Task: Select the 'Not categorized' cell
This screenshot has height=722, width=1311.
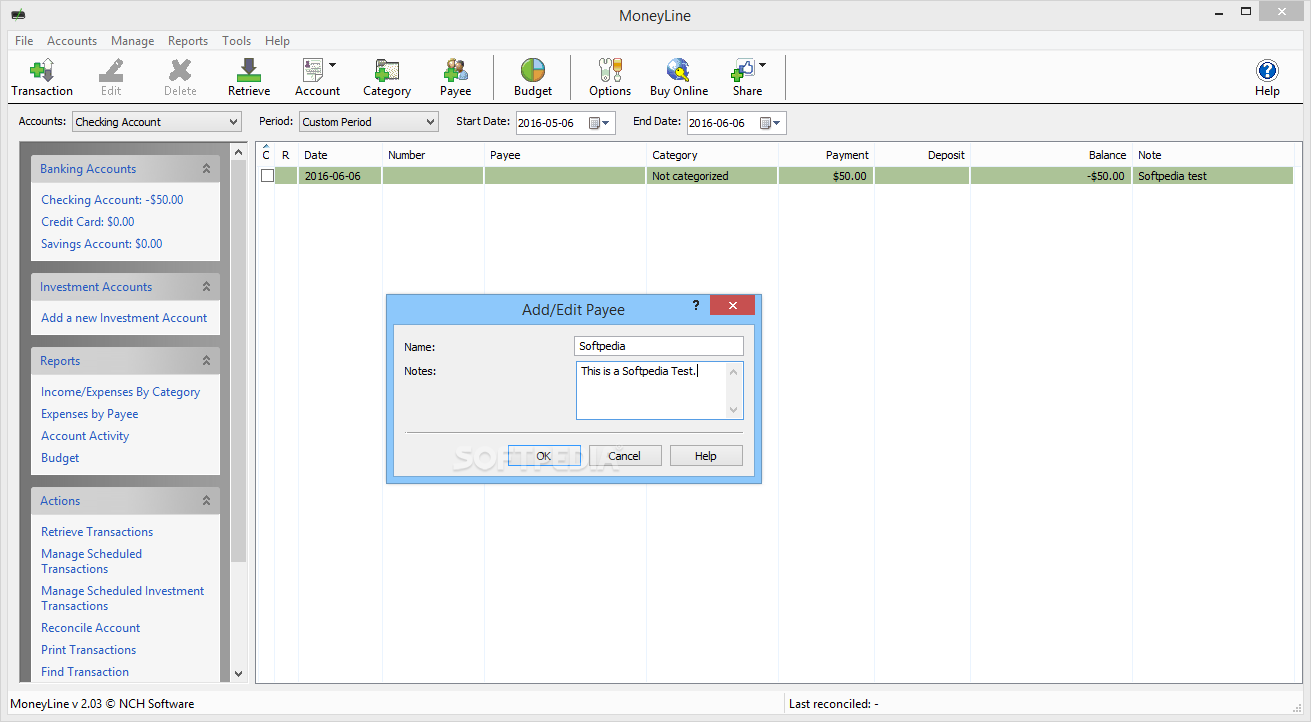Action: (712, 176)
